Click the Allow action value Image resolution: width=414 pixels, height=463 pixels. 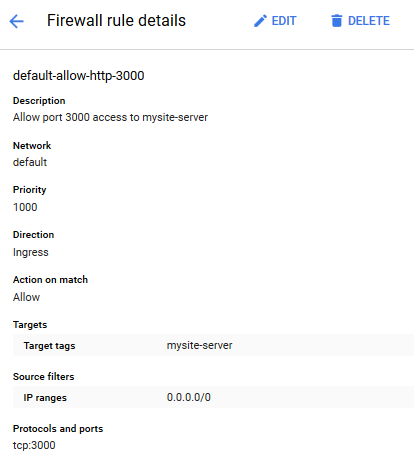[x=26, y=297]
